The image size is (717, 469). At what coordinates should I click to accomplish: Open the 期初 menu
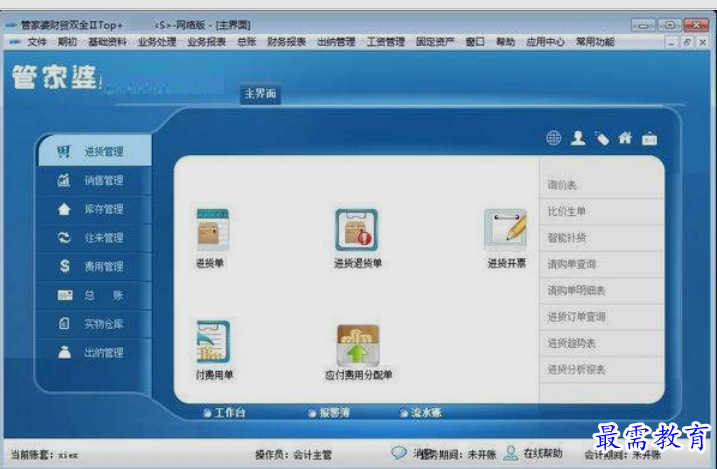pyautogui.click(x=67, y=42)
